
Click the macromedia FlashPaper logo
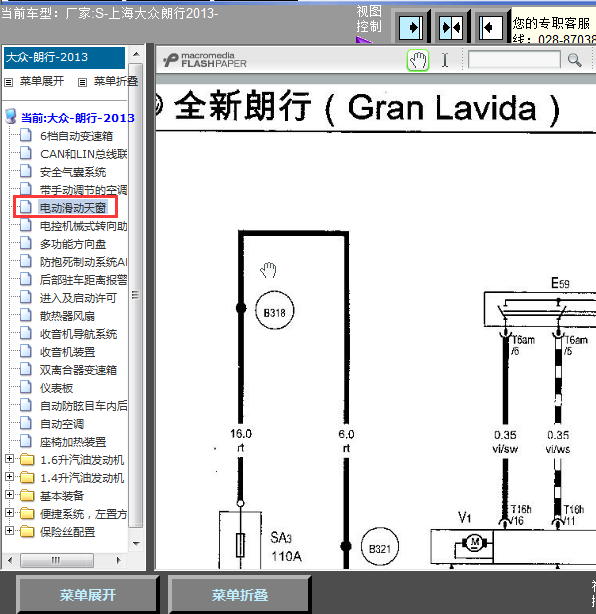click(205, 60)
